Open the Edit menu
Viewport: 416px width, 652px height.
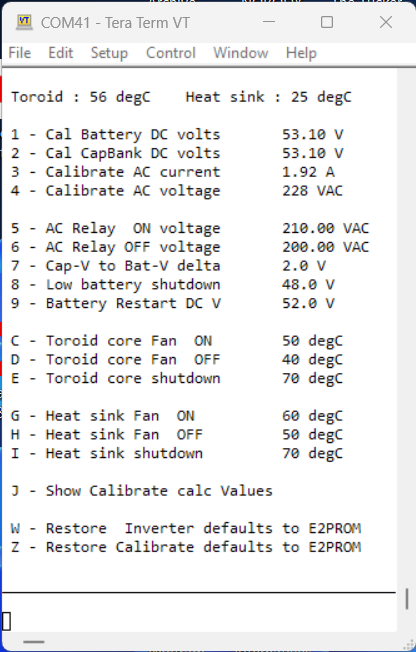tap(61, 53)
